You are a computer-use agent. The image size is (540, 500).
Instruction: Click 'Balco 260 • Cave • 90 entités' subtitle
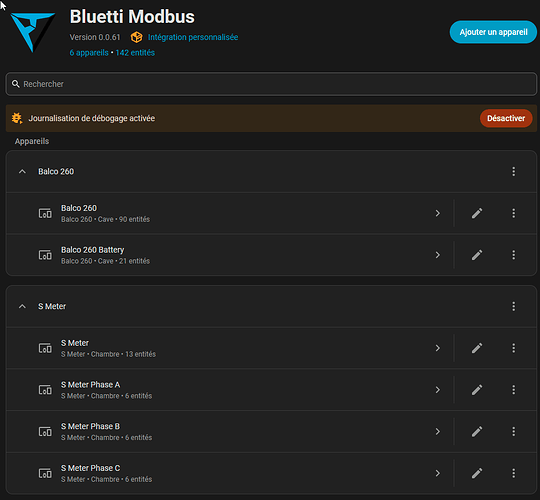point(105,219)
